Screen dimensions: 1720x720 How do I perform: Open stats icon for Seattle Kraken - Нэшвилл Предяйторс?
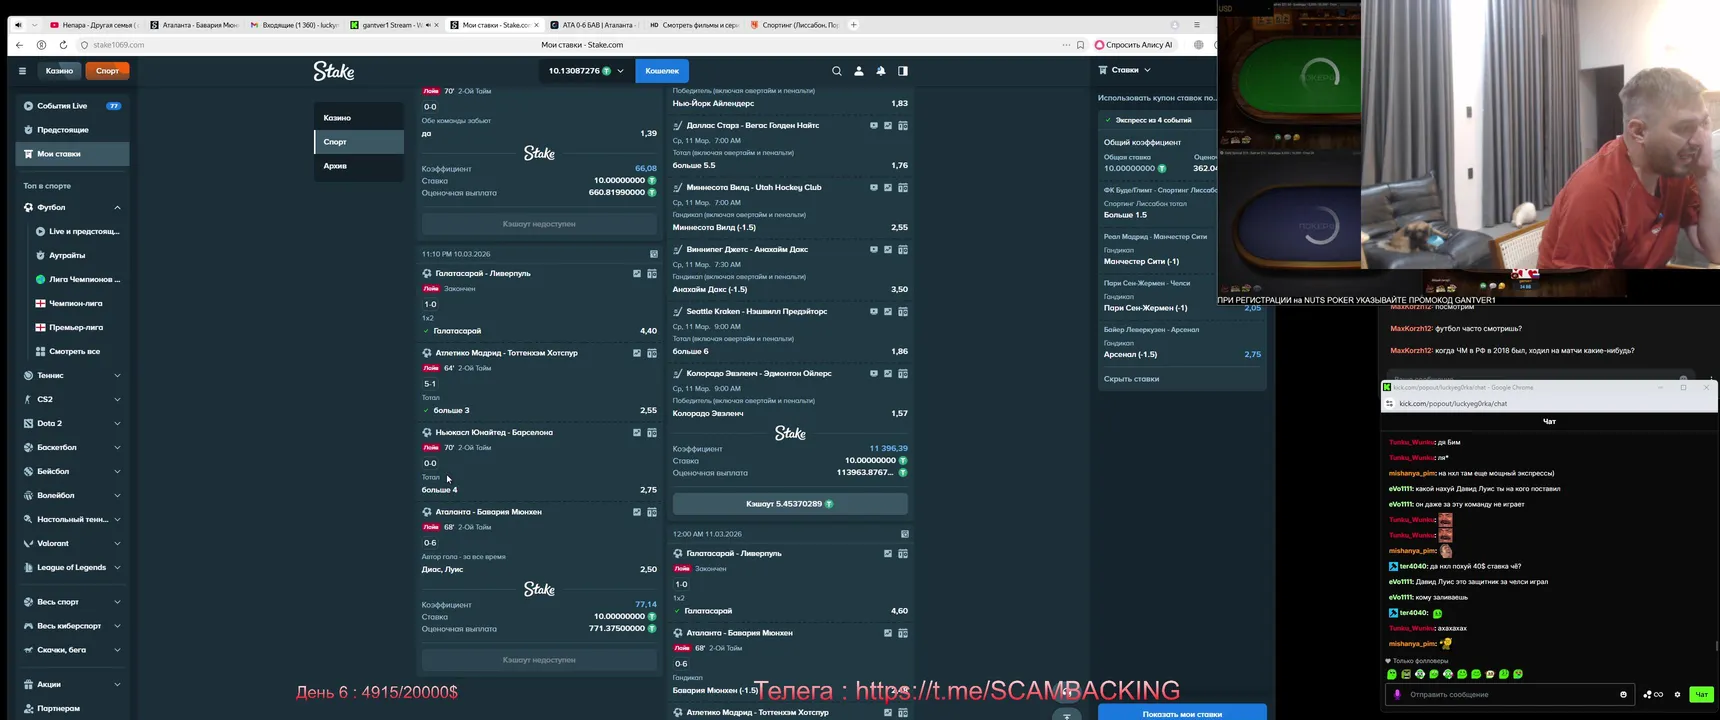click(x=888, y=312)
